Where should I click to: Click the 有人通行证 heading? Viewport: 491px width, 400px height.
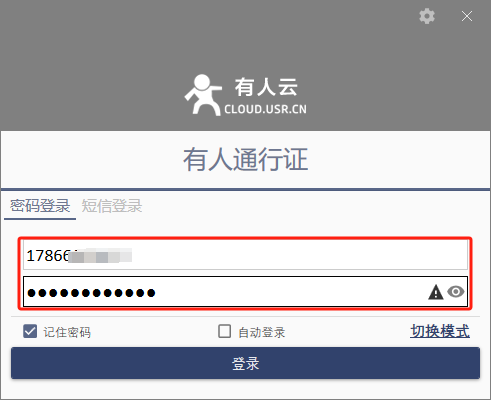coord(245,159)
